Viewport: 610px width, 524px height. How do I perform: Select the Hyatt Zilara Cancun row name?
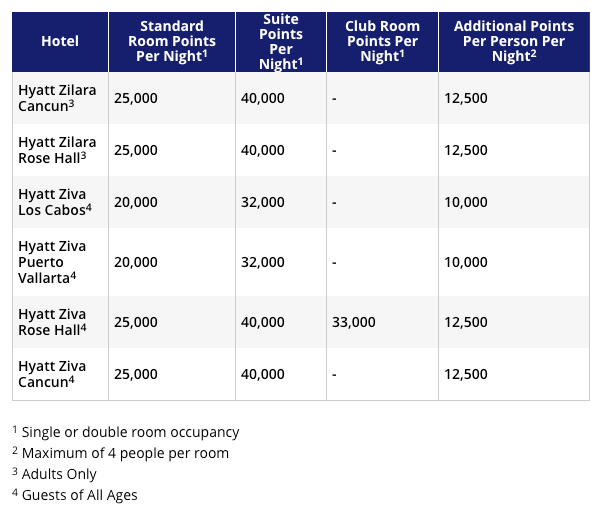[57, 98]
